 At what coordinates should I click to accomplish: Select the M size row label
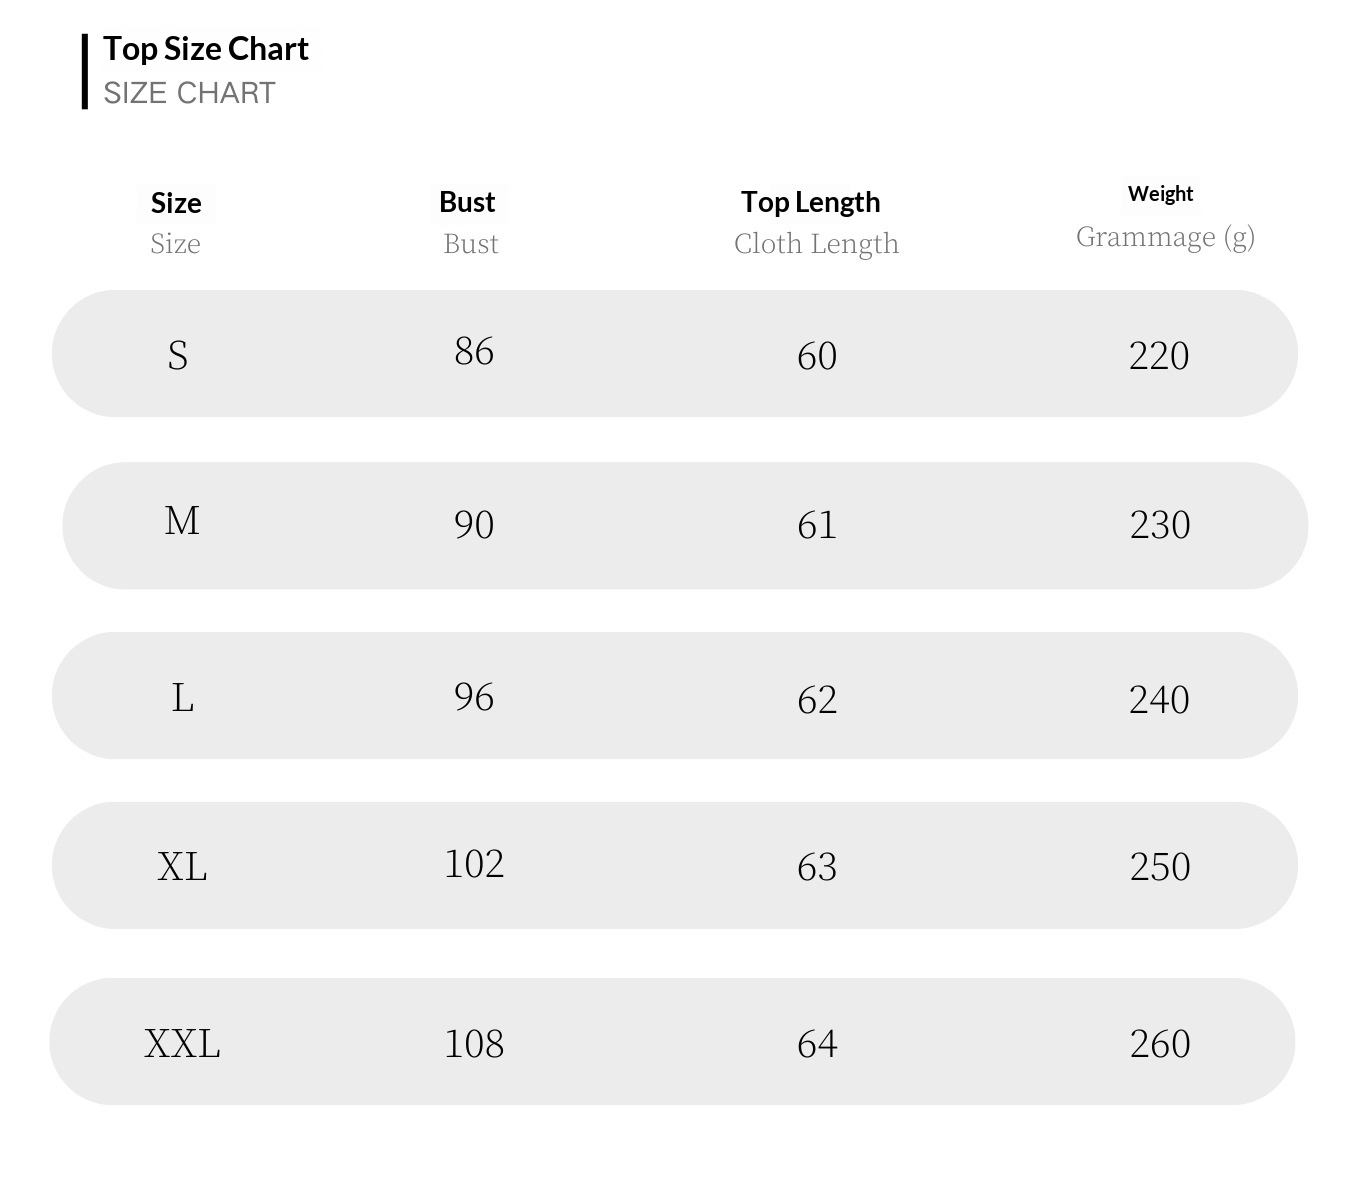182,521
